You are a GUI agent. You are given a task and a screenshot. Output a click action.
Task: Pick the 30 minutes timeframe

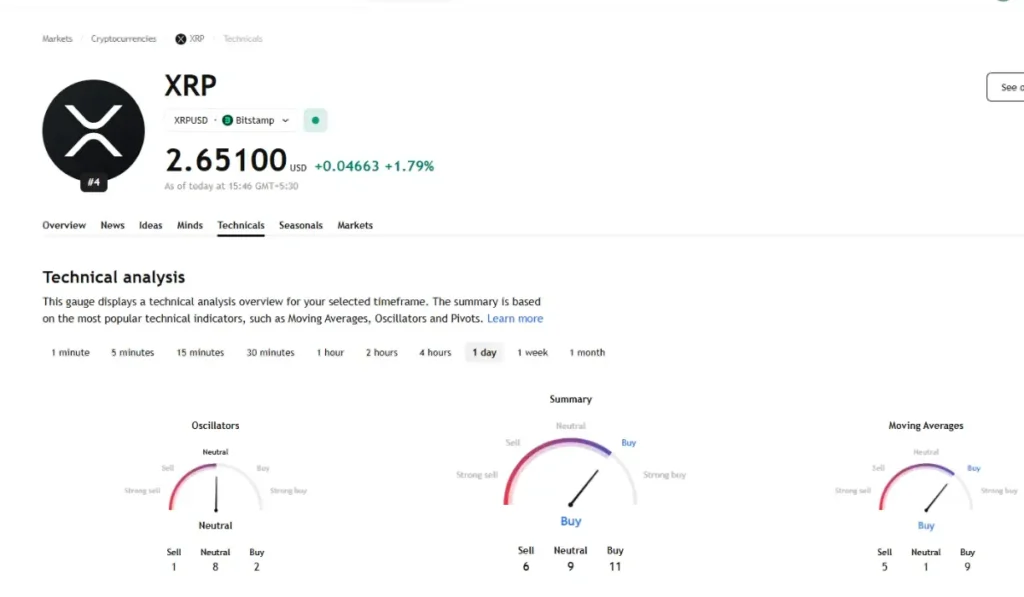270,353
